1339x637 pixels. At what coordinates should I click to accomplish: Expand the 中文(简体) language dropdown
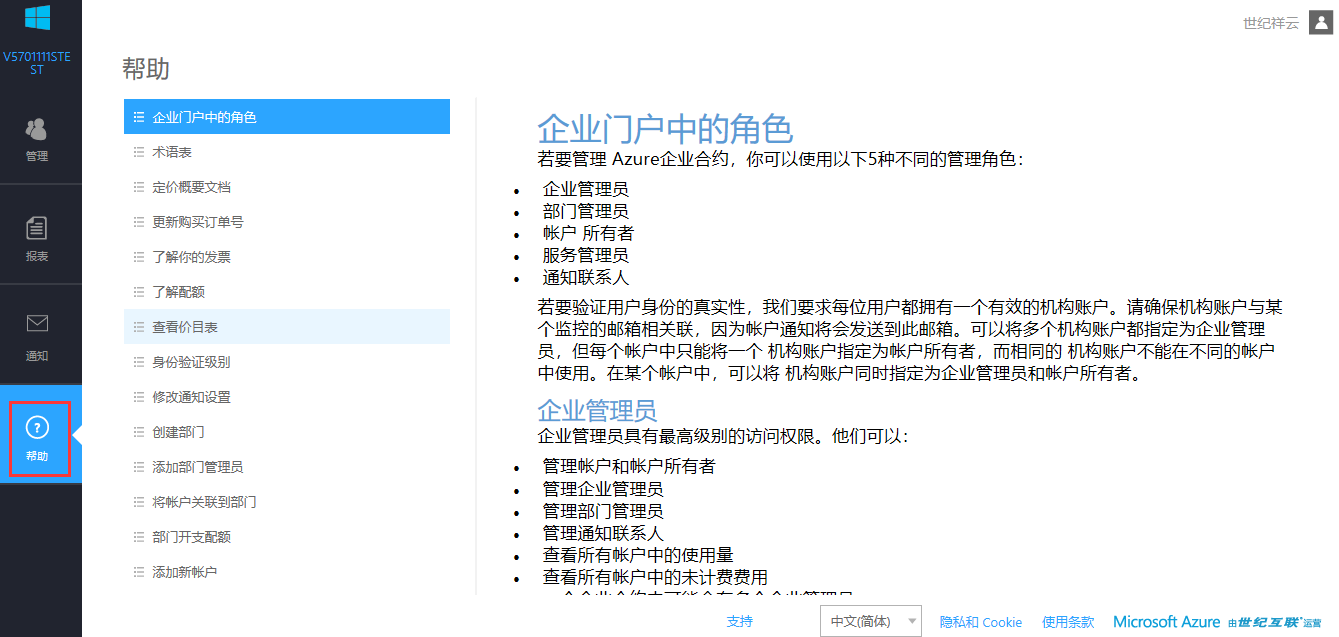coord(869,622)
